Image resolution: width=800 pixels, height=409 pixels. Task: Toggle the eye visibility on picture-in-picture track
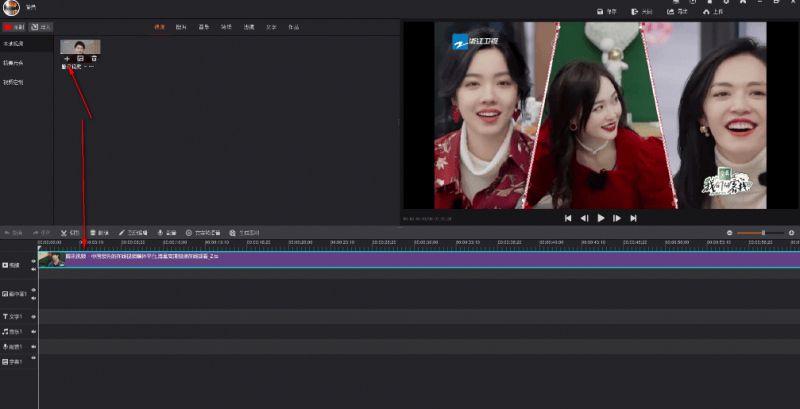pos(33,292)
